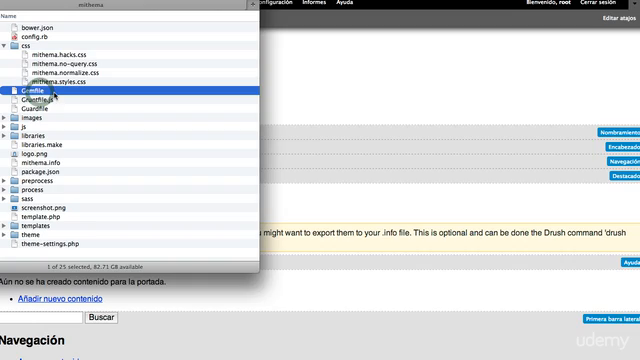Click the Primera barra lateral label
The height and width of the screenshot is (360, 640).
pyautogui.click(x=611, y=319)
